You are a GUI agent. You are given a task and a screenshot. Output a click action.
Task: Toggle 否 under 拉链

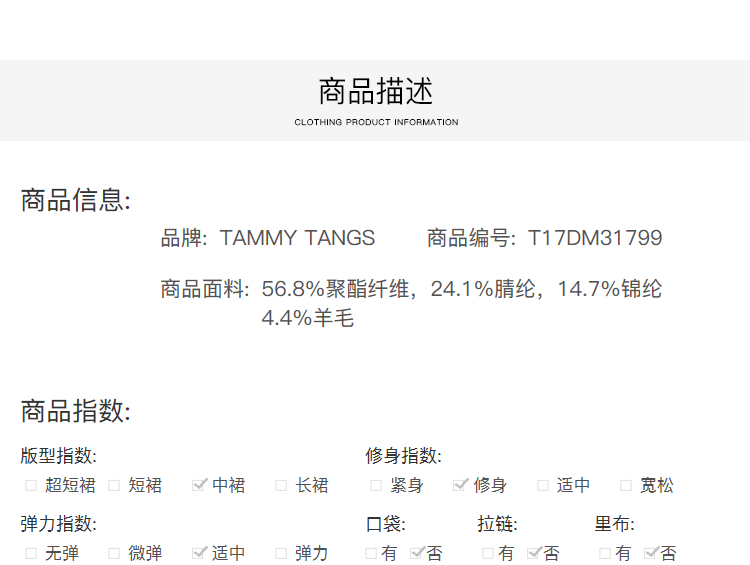tap(534, 553)
